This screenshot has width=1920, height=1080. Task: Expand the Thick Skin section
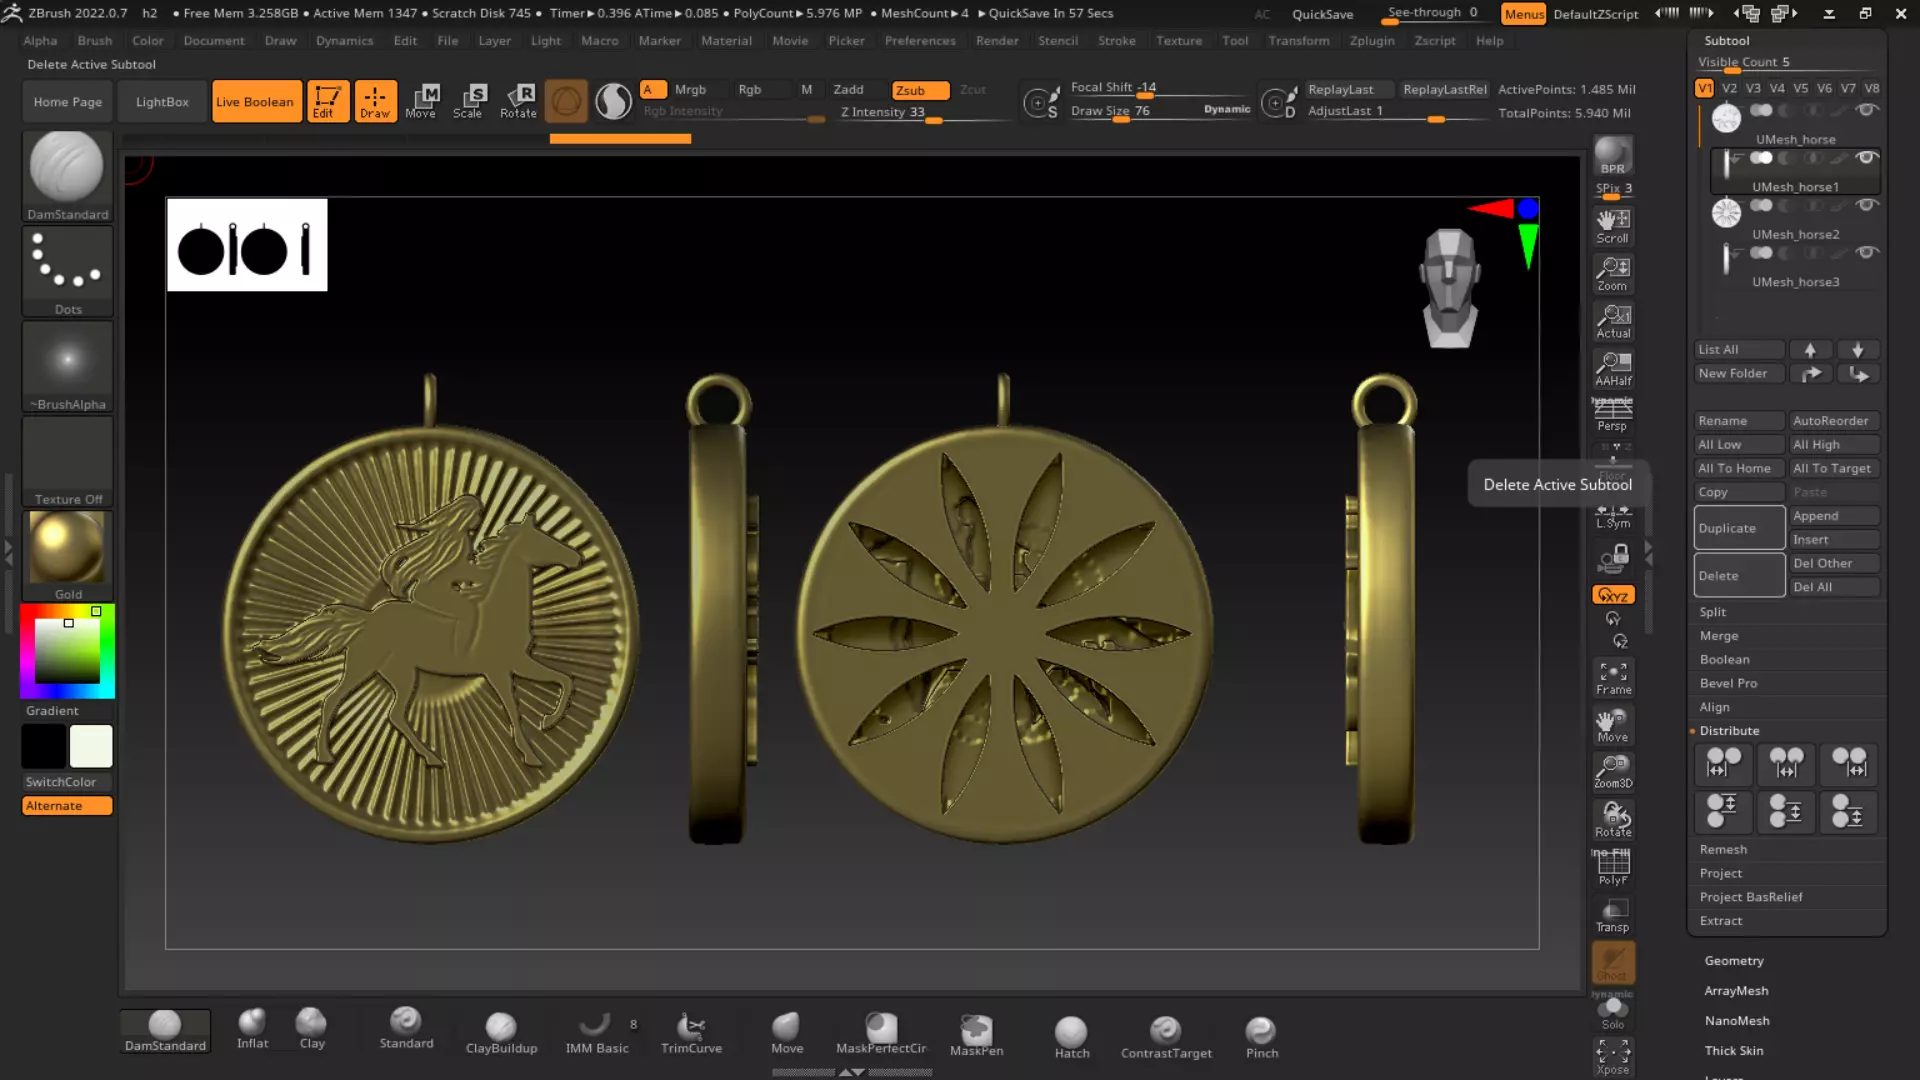click(x=1734, y=1051)
